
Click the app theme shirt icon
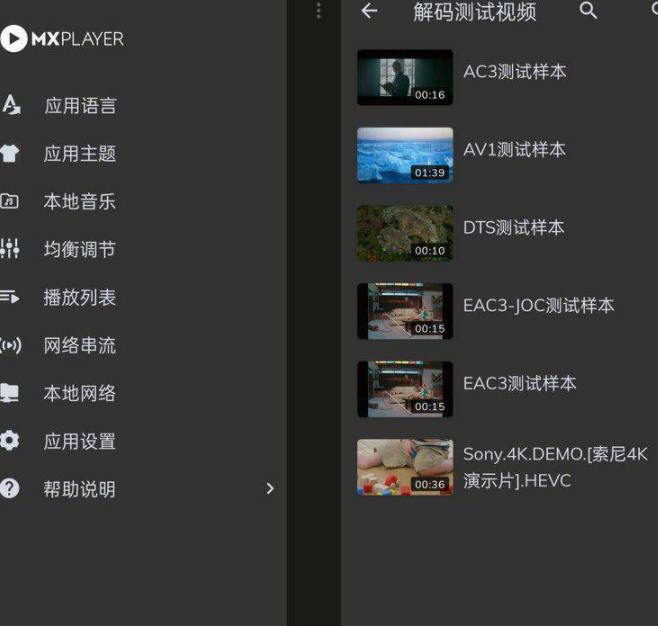tap(10, 153)
